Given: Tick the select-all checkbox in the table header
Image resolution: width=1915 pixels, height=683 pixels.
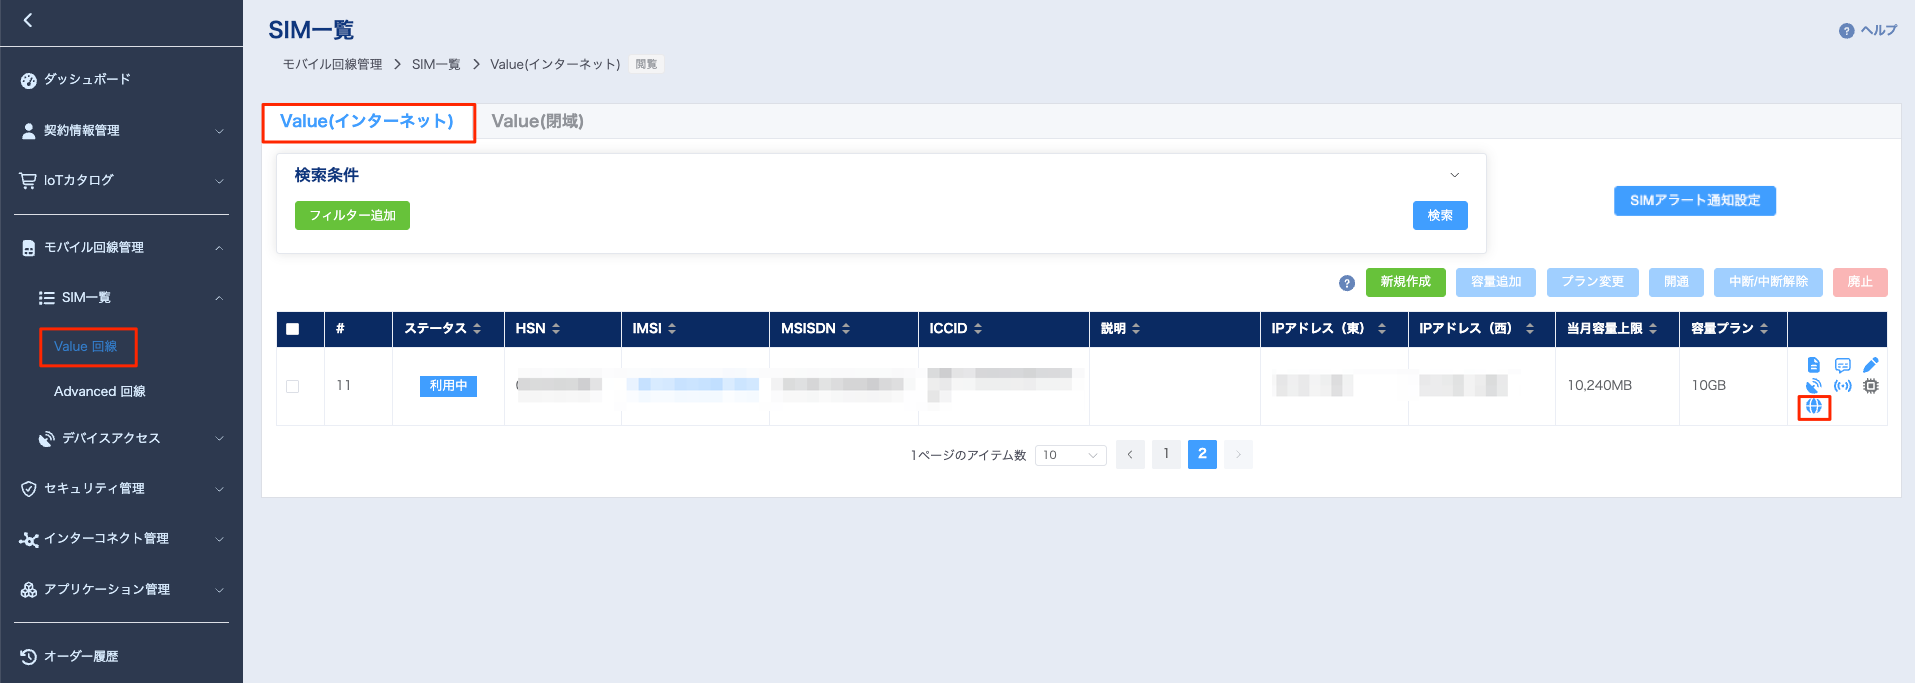Looking at the screenshot, I should point(293,329).
